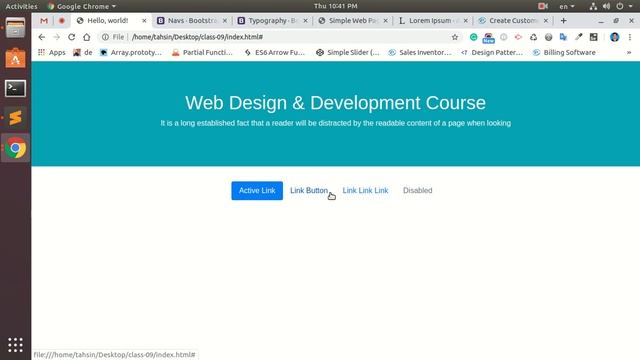This screenshot has width=640, height=360.
Task: Open the Google Chrome app menu
Action: [82, 6]
